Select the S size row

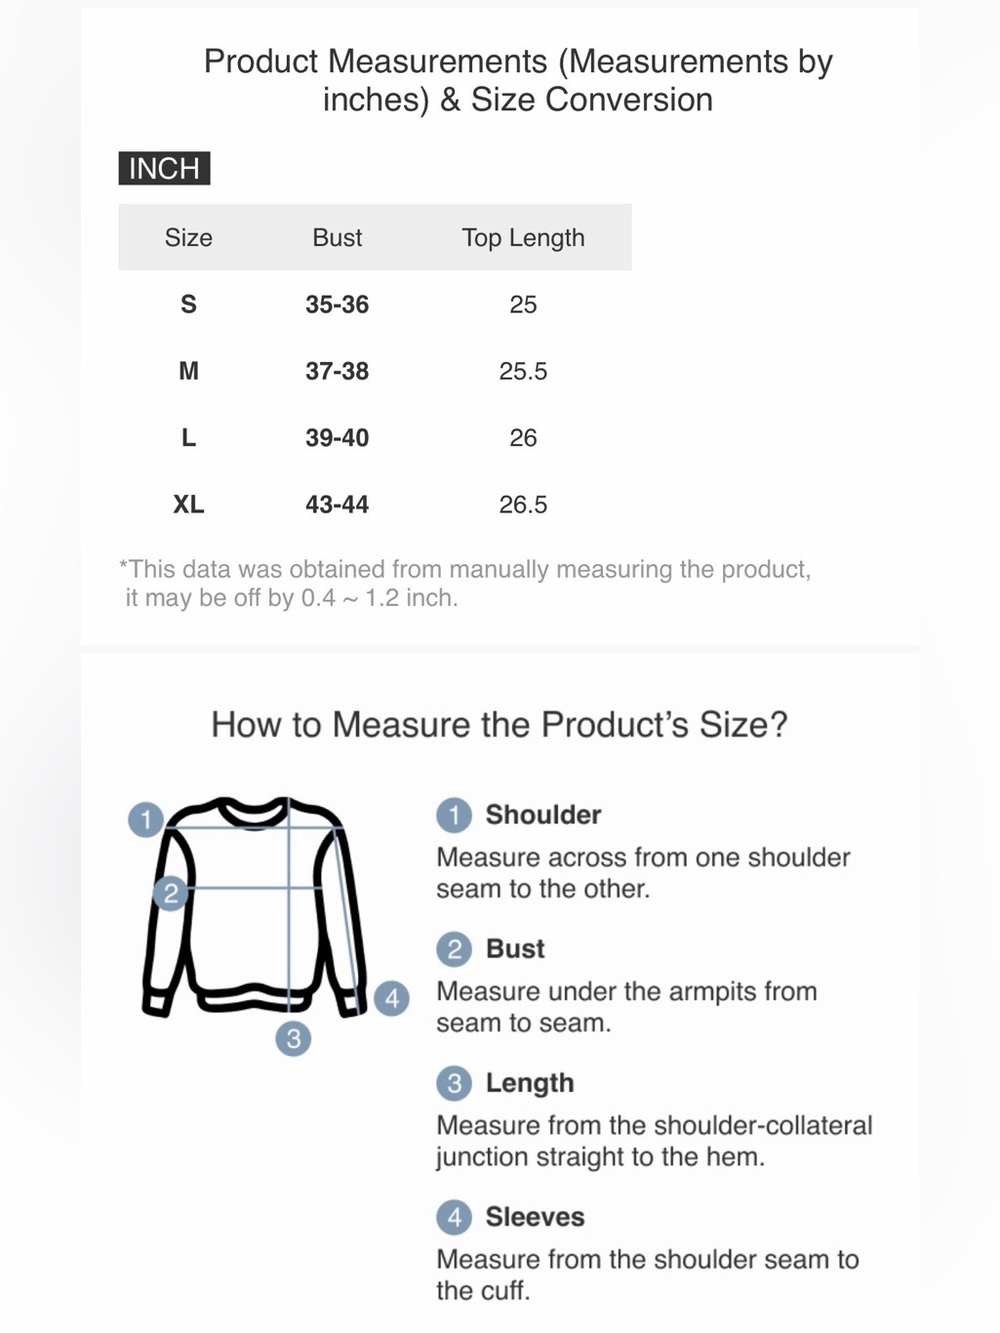tap(375, 304)
